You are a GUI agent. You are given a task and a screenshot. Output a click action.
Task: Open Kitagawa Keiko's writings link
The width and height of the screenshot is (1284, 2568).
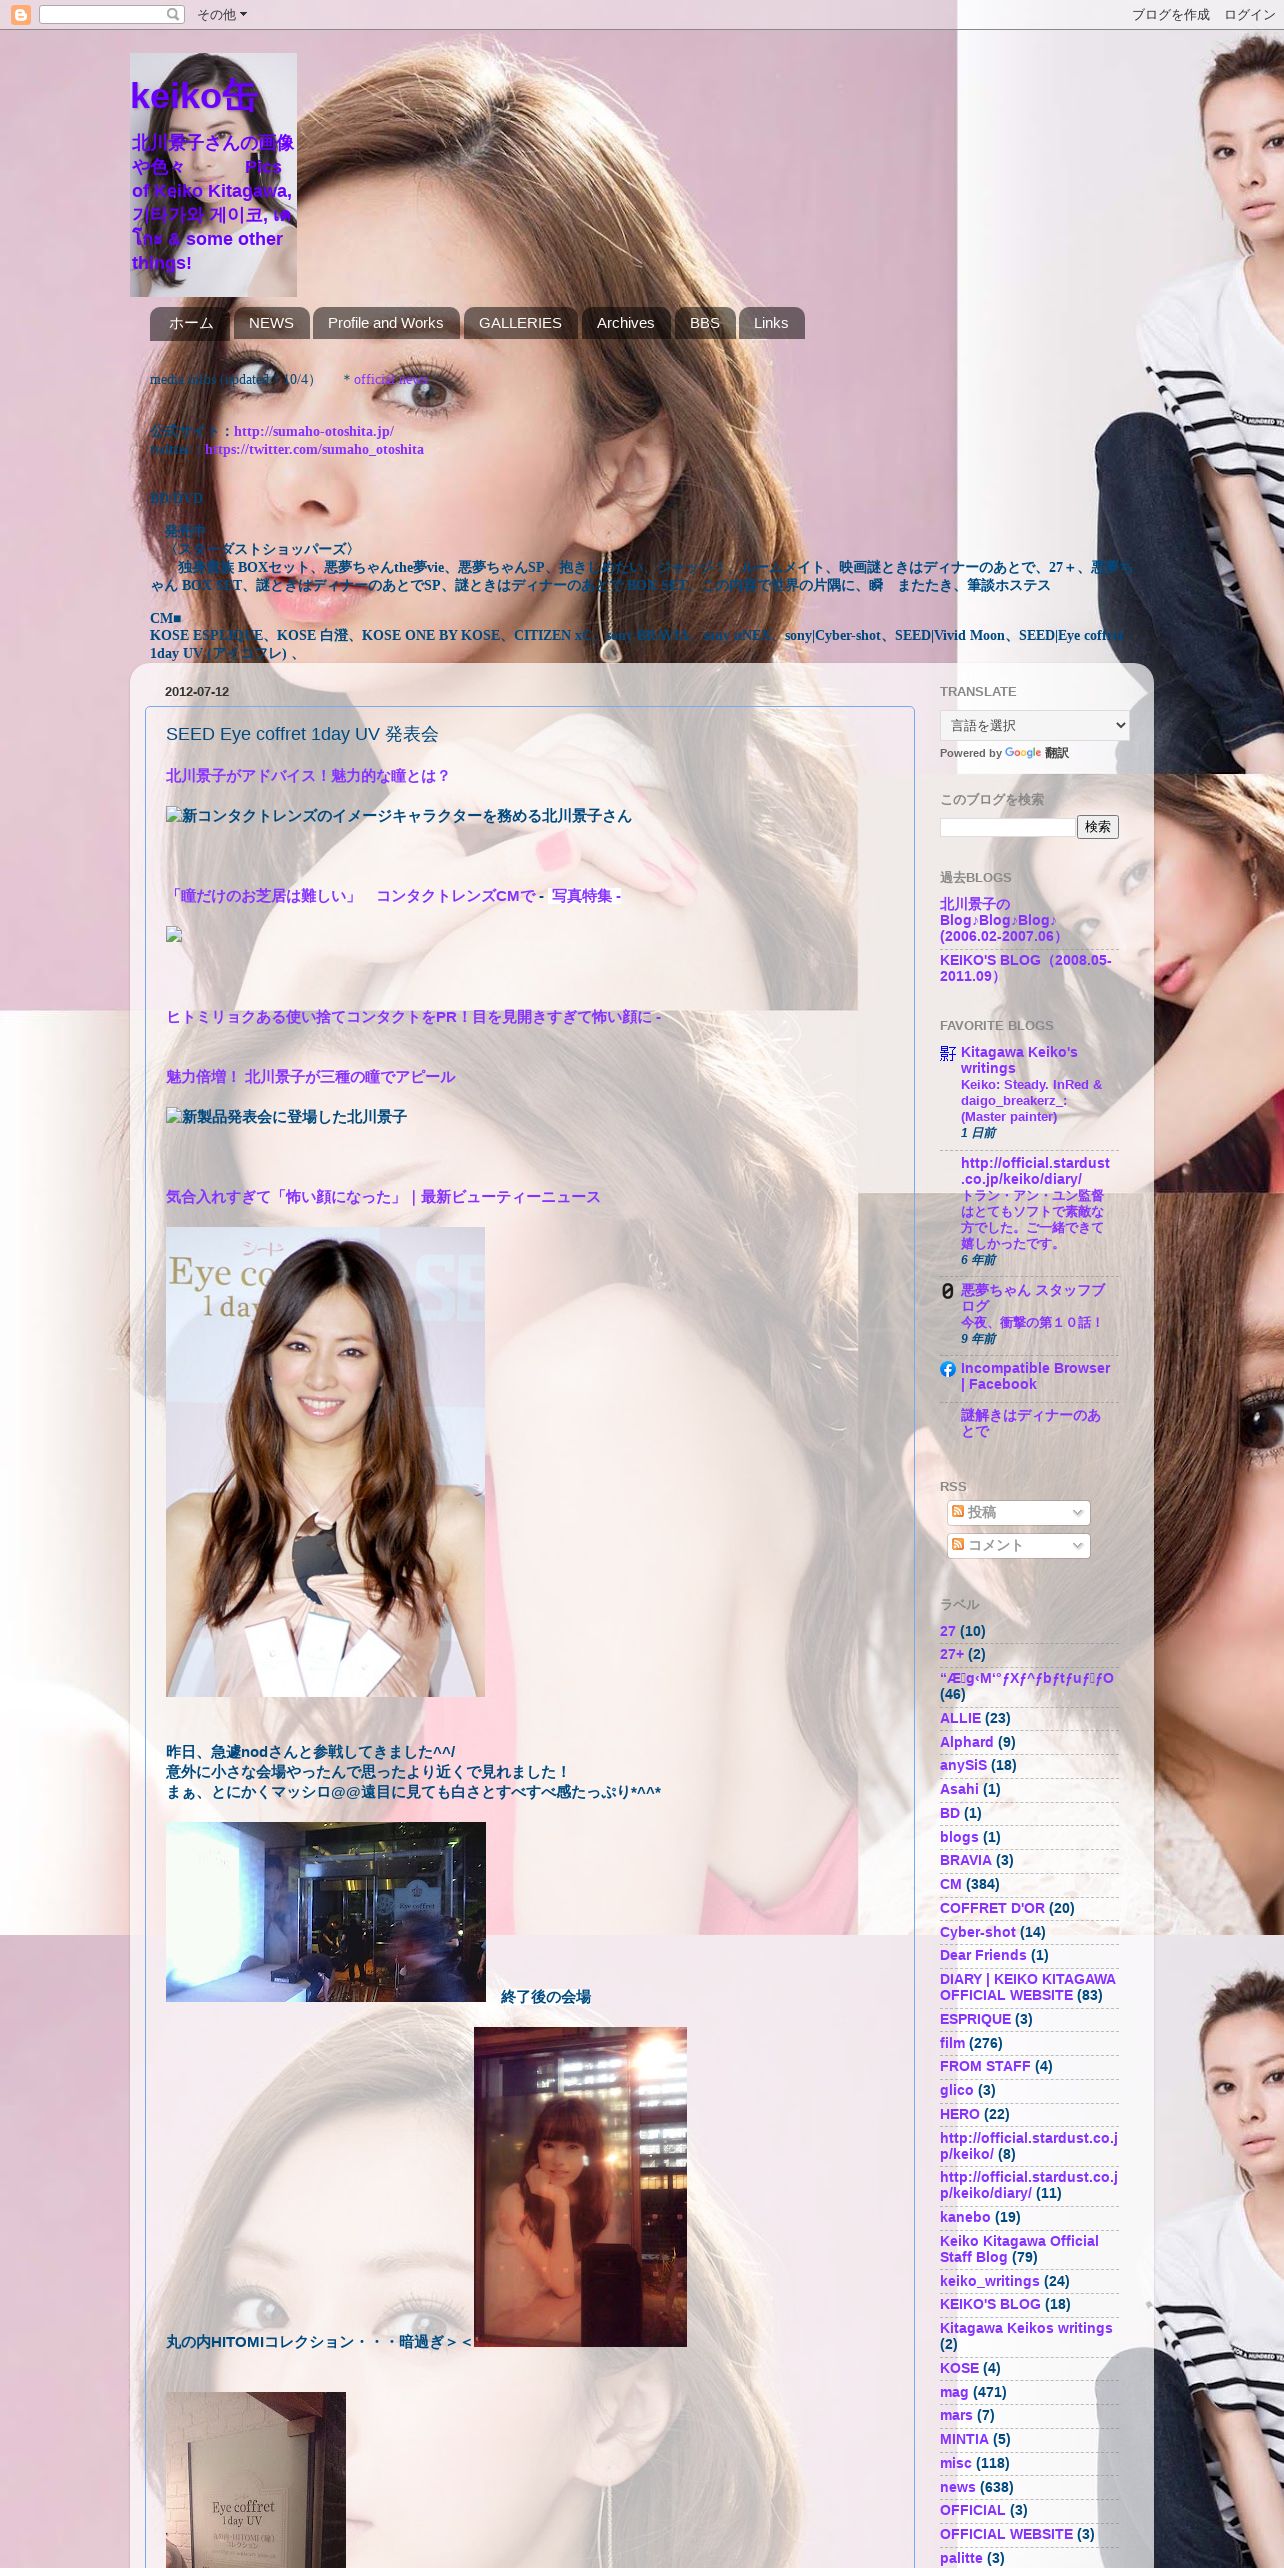1019,1060
